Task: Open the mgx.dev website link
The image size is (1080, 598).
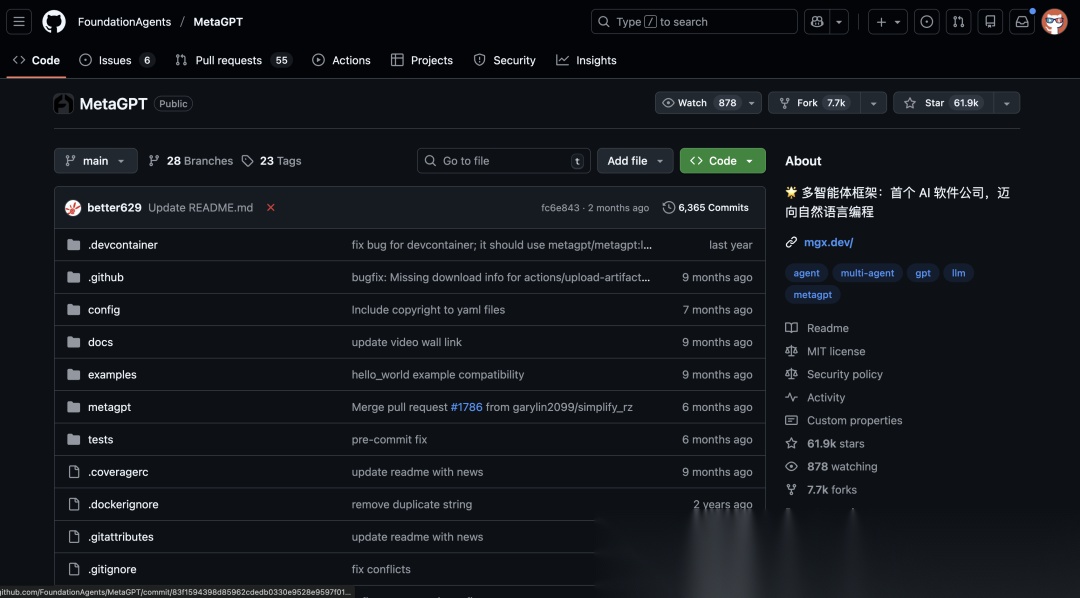Action: pos(829,243)
